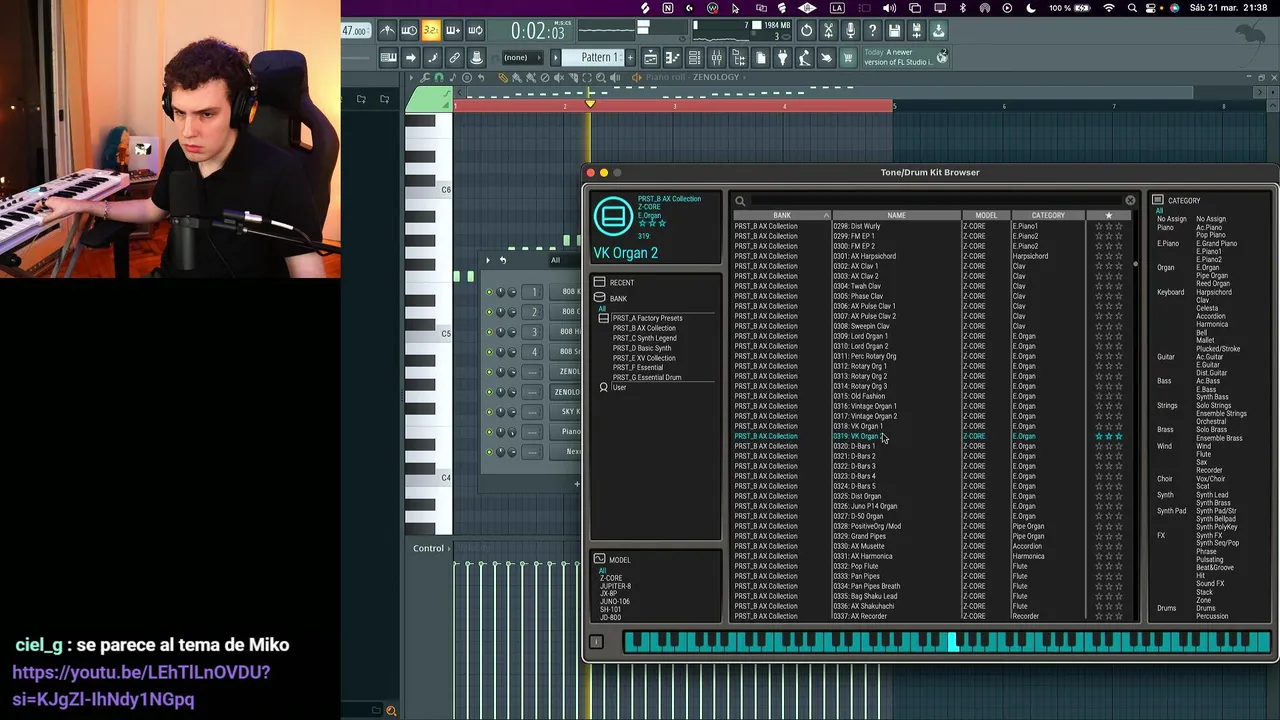Open macOS Control Center in menu bar
Image resolution: width=1280 pixels, height=720 pixels.
(1150, 8)
